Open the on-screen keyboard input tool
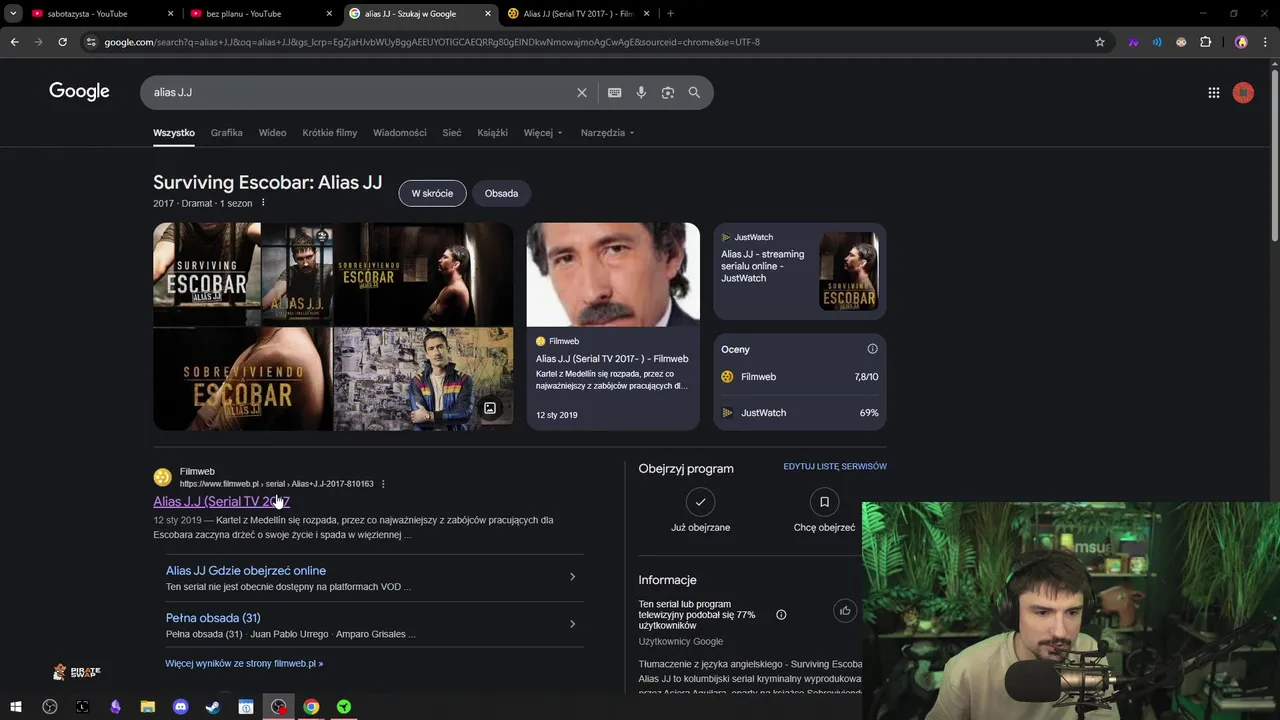The height and width of the screenshot is (720, 1280). (614, 92)
